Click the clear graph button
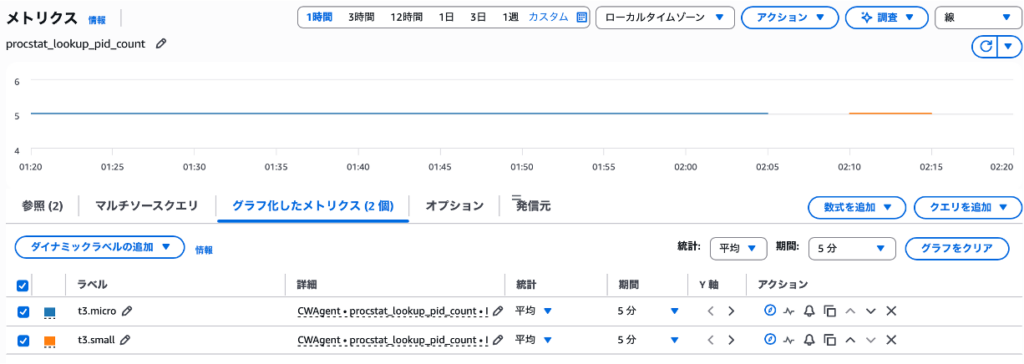The height and width of the screenshot is (364, 1024). 957,248
